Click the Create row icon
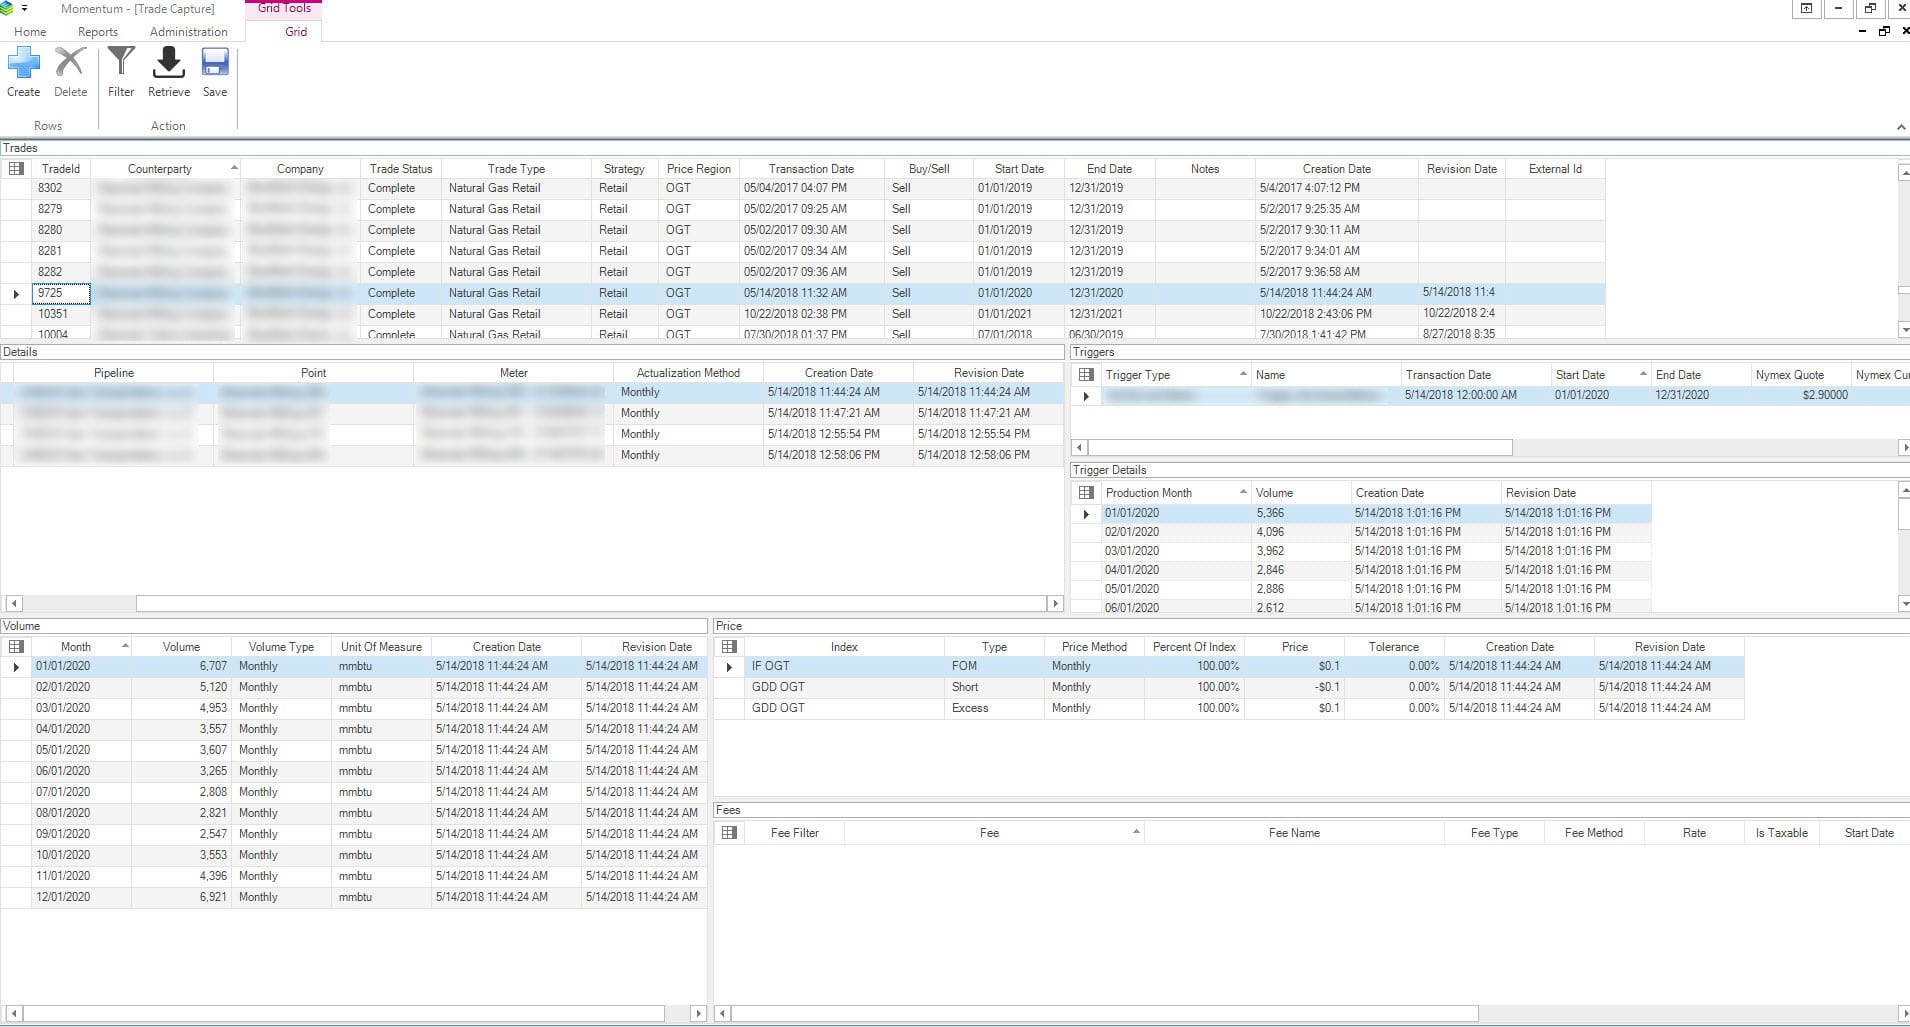Image resolution: width=1910 pixels, height=1027 pixels. [24, 63]
